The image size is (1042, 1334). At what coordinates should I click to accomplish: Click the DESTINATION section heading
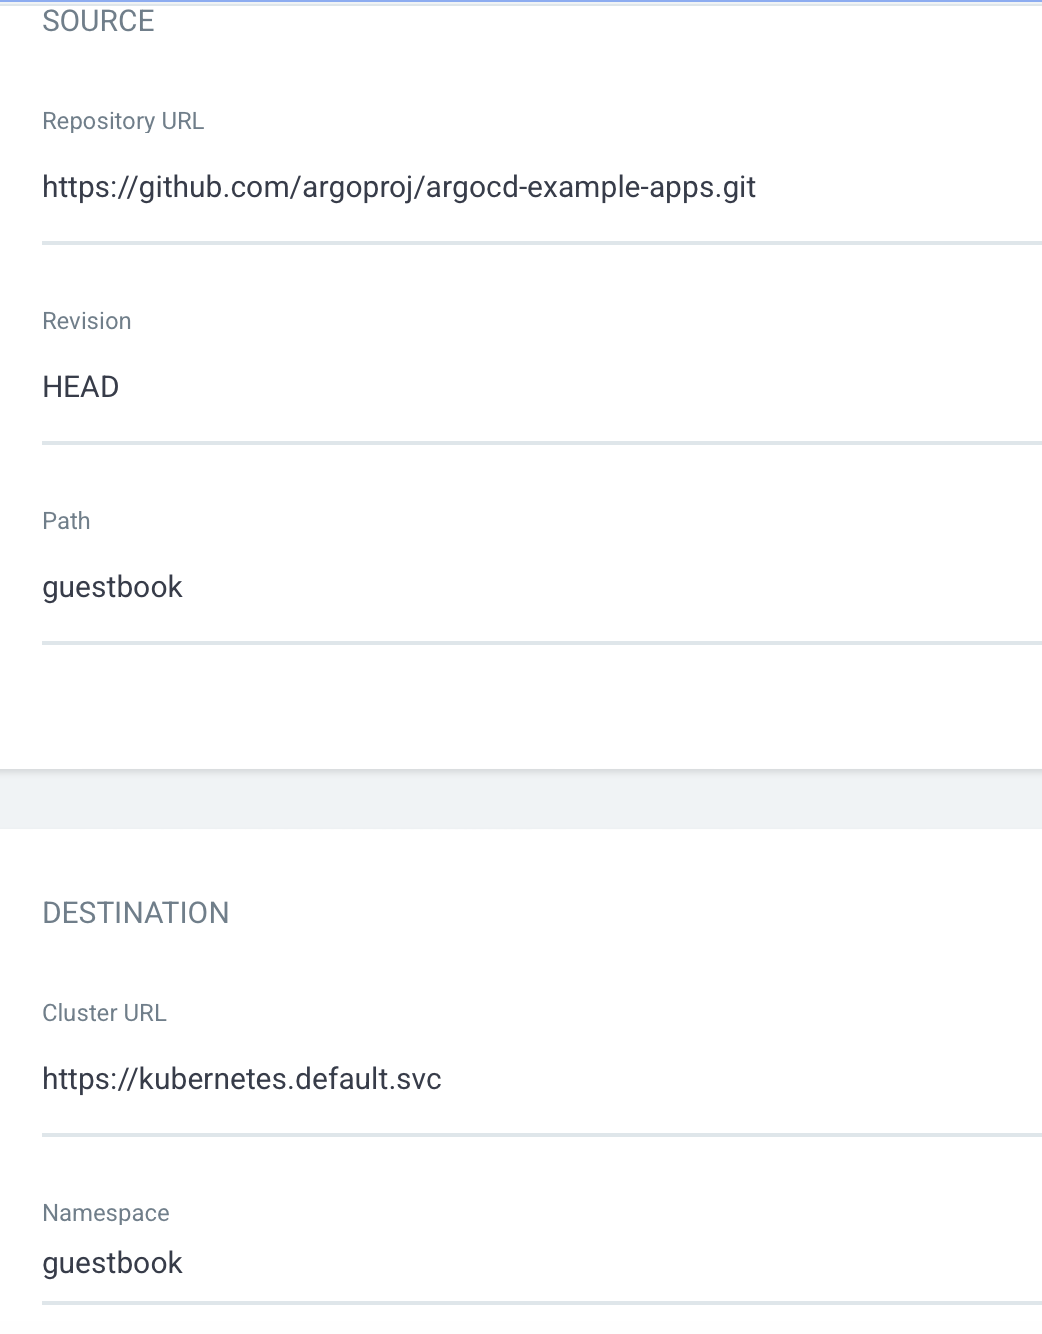[136, 913]
